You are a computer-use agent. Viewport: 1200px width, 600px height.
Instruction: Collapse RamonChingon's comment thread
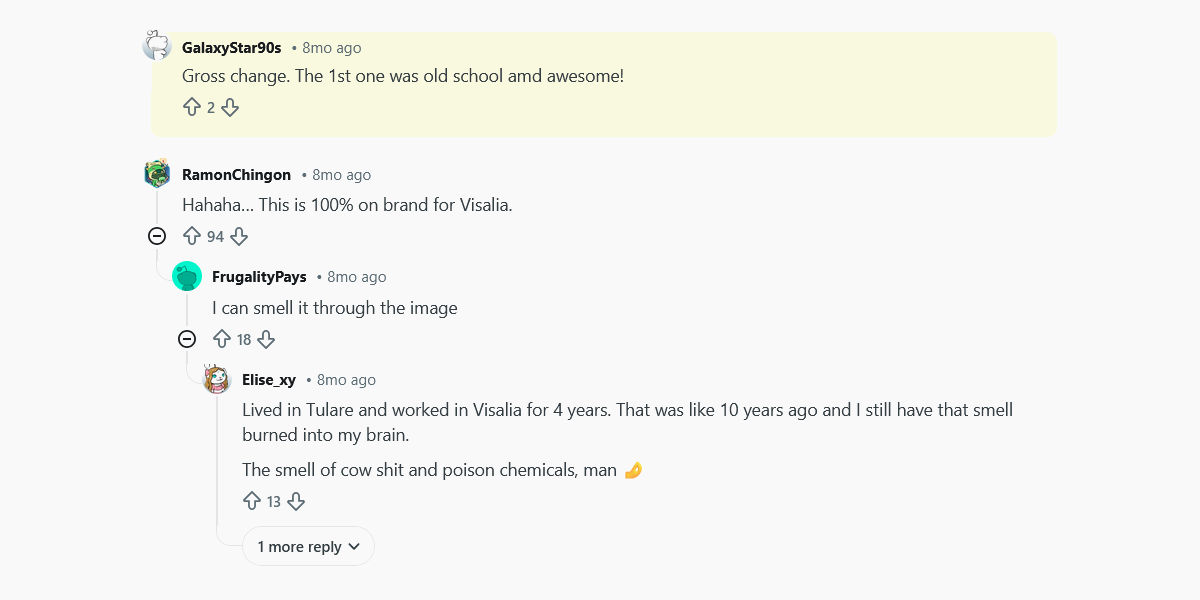click(x=157, y=236)
